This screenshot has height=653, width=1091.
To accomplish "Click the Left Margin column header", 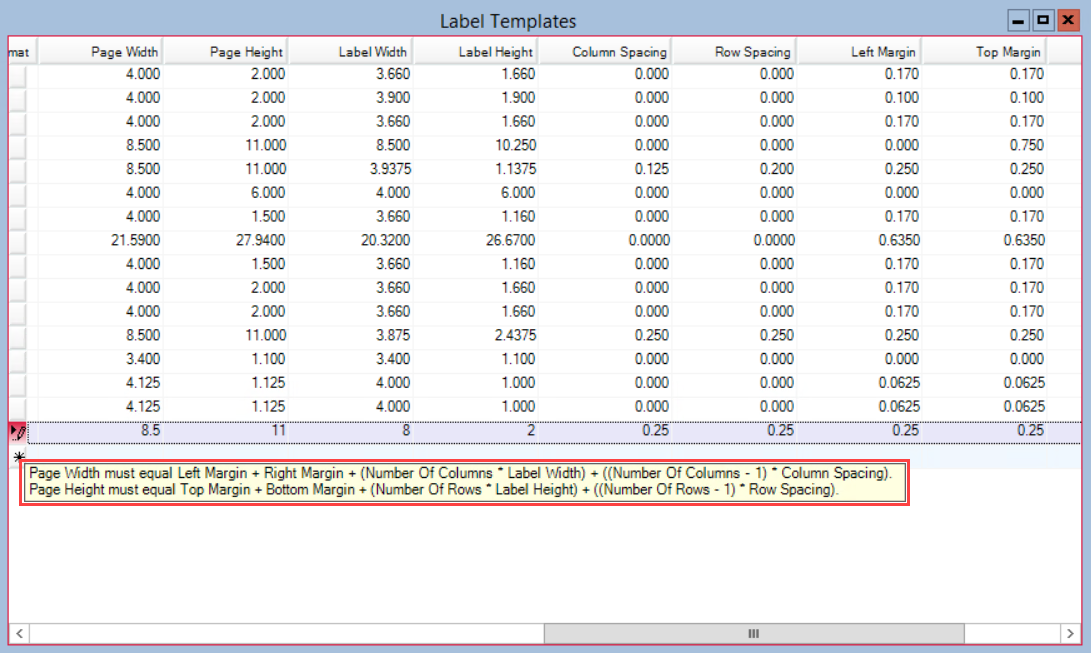I will pyautogui.click(x=859, y=51).
